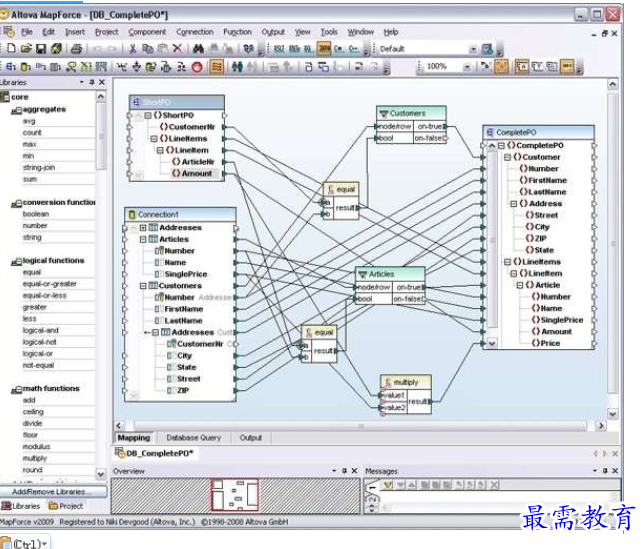
Task: Click the SinglePrice field in CompletePO
Action: coord(561,320)
